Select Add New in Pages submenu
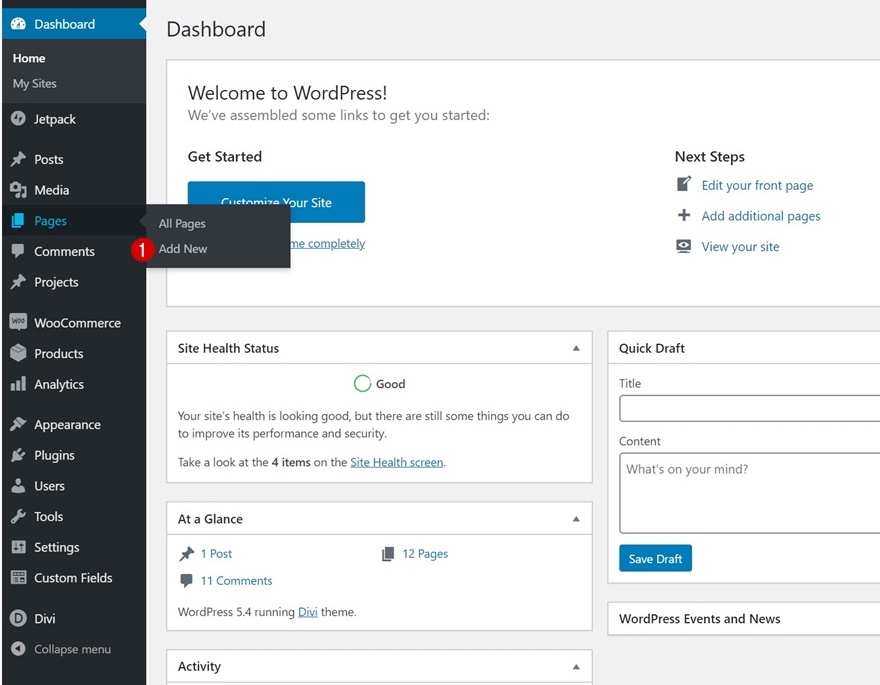Screen dimensions: 880x685 (183, 249)
